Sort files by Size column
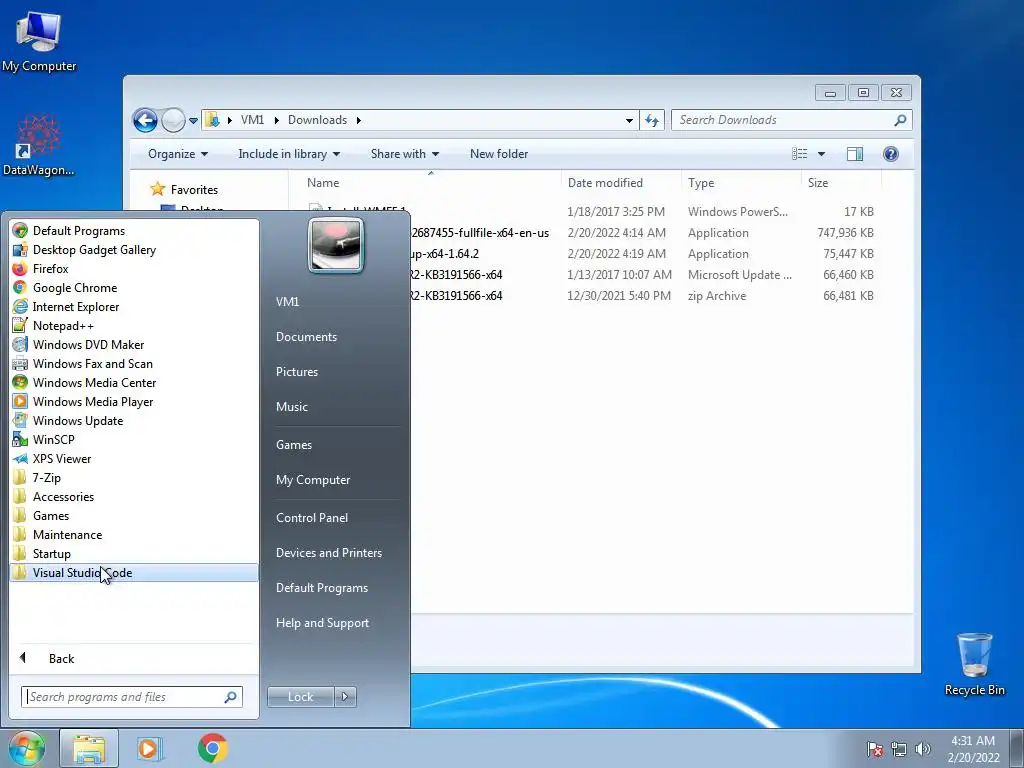 click(840, 183)
